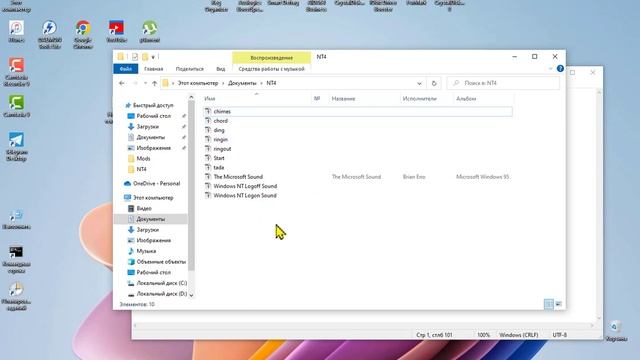This screenshot has height=360, width=640.
Task: Open Музыка under This PC
Action: pyautogui.click(x=146, y=251)
